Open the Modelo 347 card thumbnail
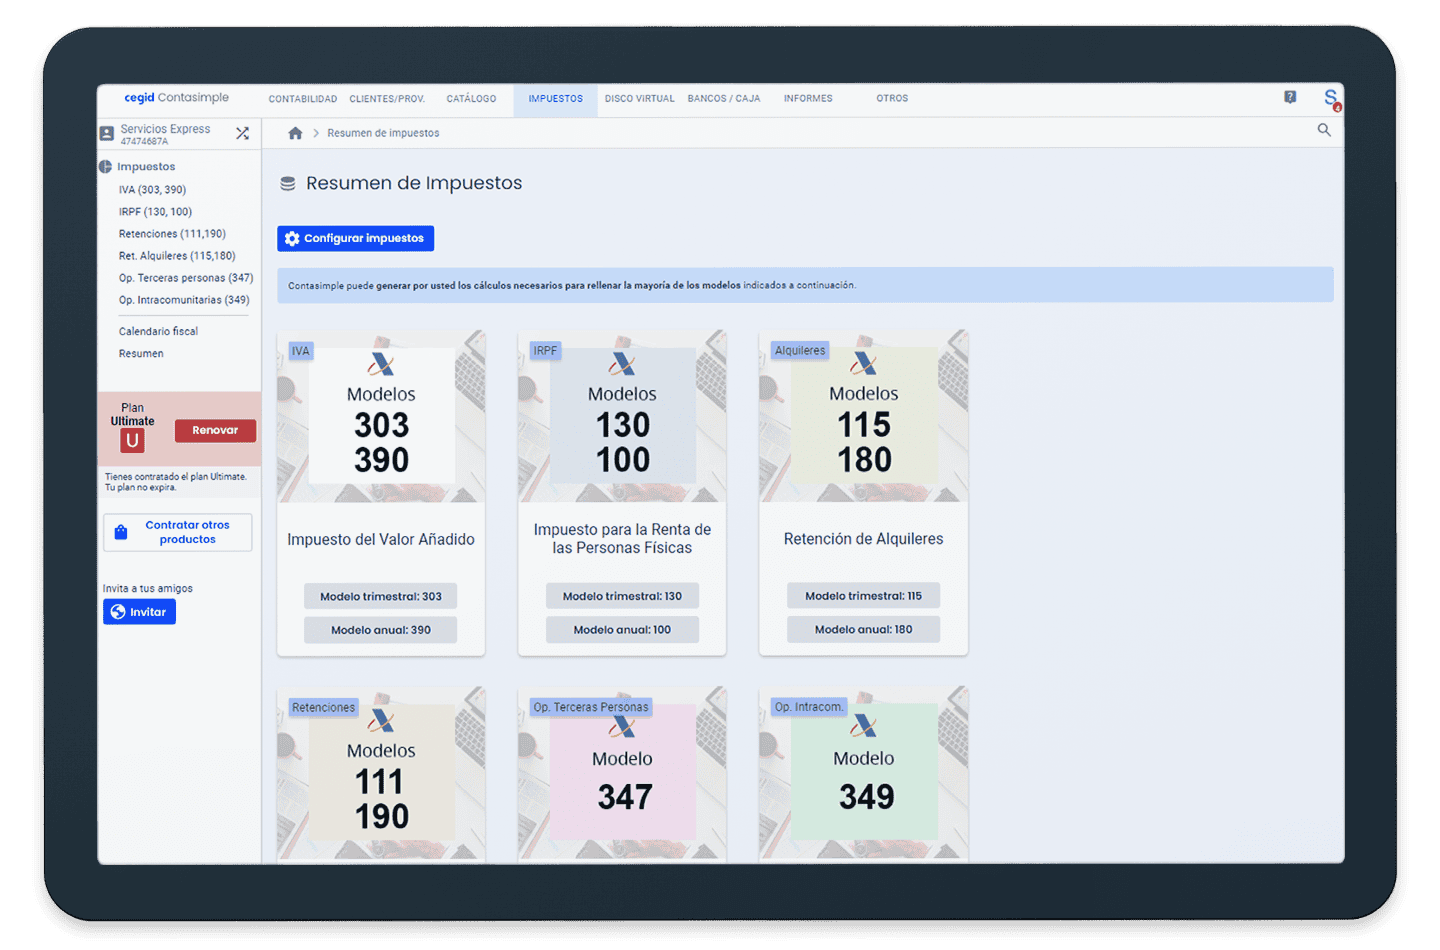Screen dimensions: 1440x950 coord(622,773)
